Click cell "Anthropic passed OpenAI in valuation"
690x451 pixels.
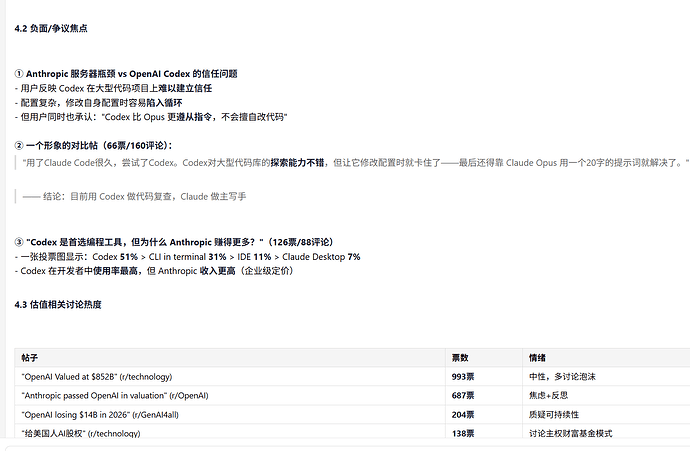pos(230,396)
